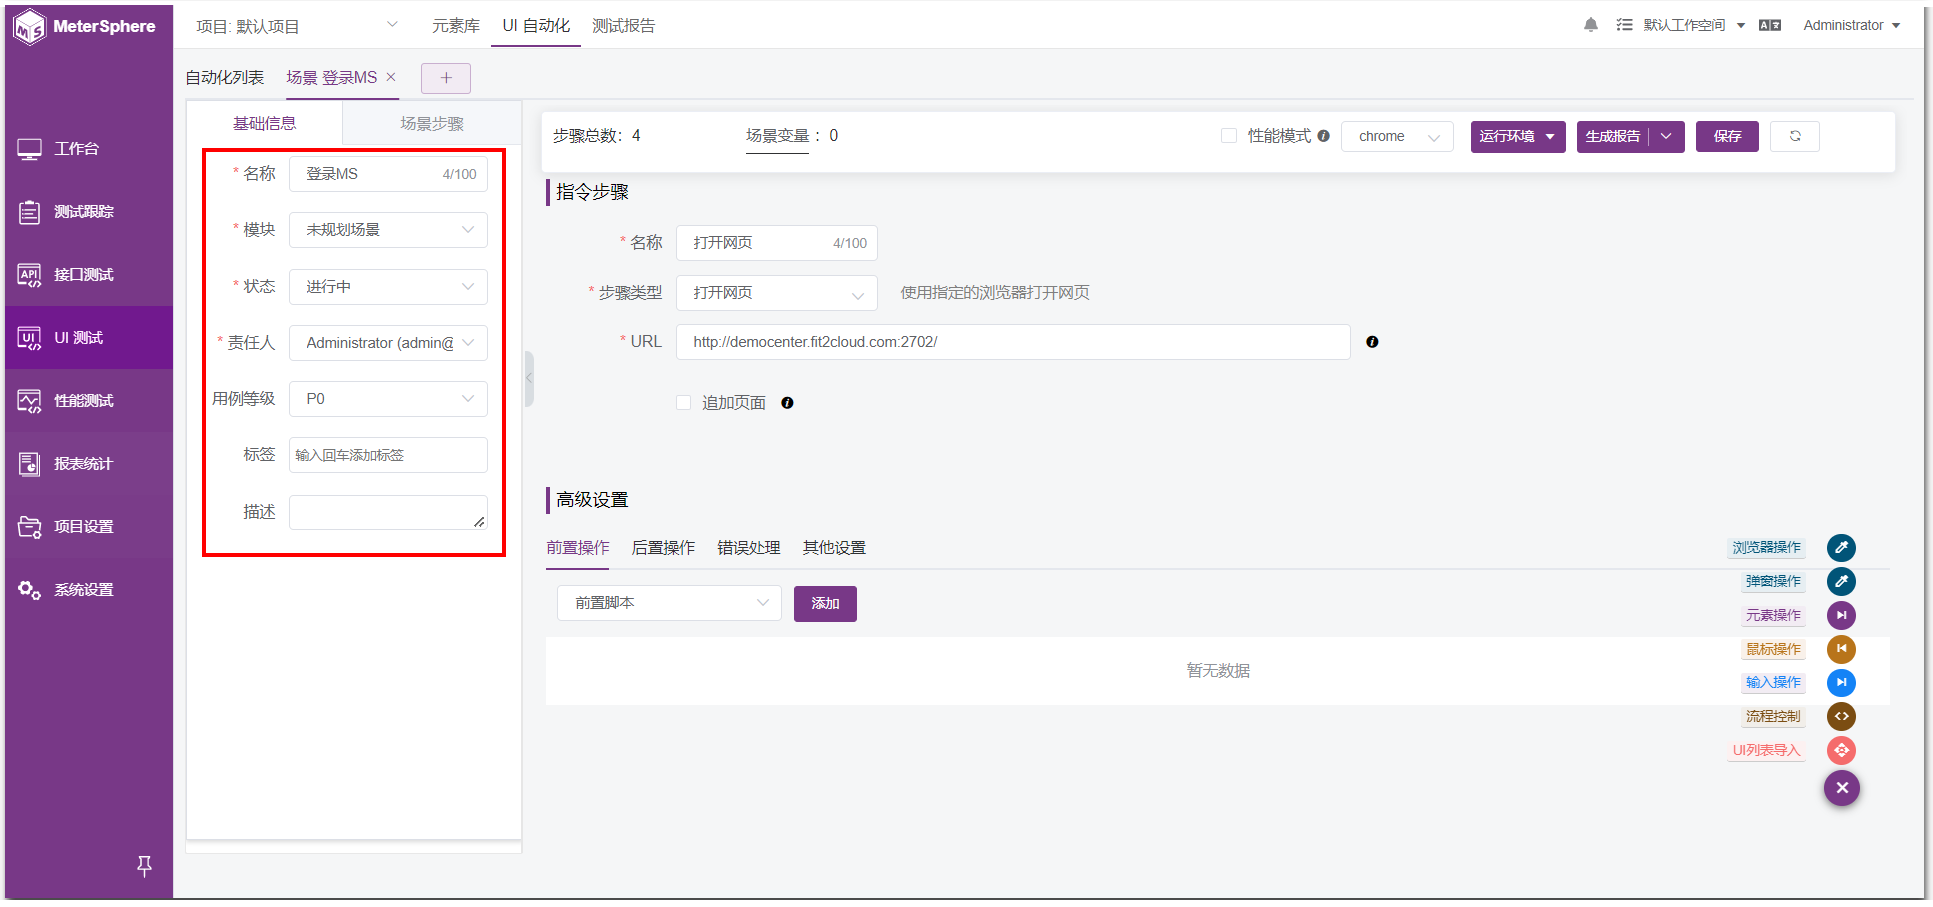Click the language switch icon in header
The width and height of the screenshot is (1933, 907).
(1770, 25)
